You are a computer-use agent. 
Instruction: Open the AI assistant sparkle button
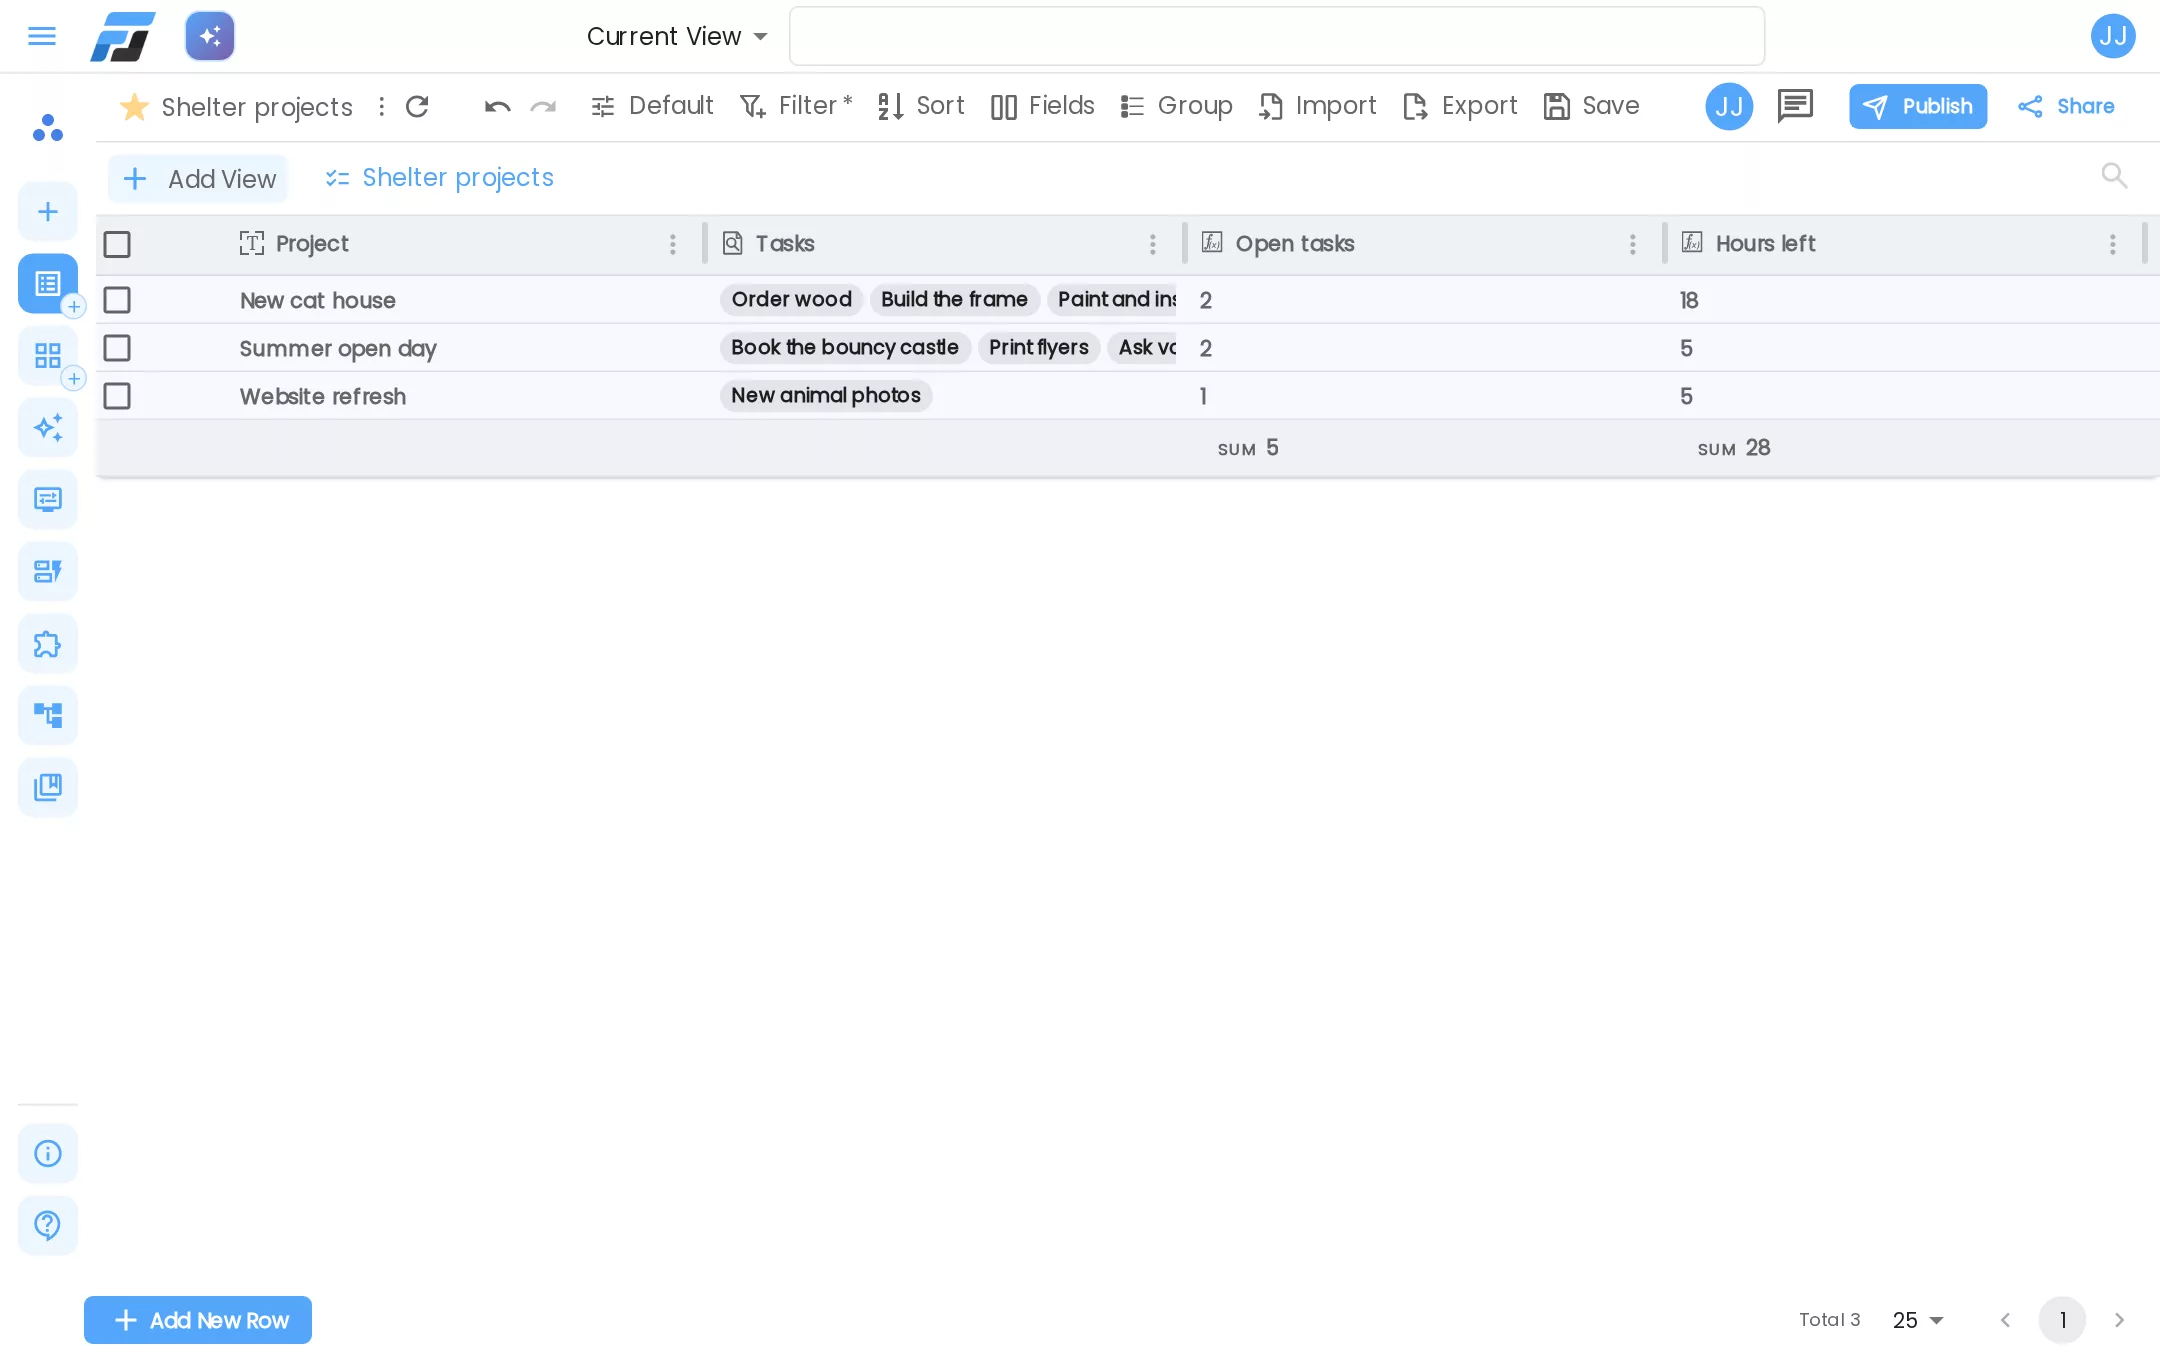[x=210, y=36]
